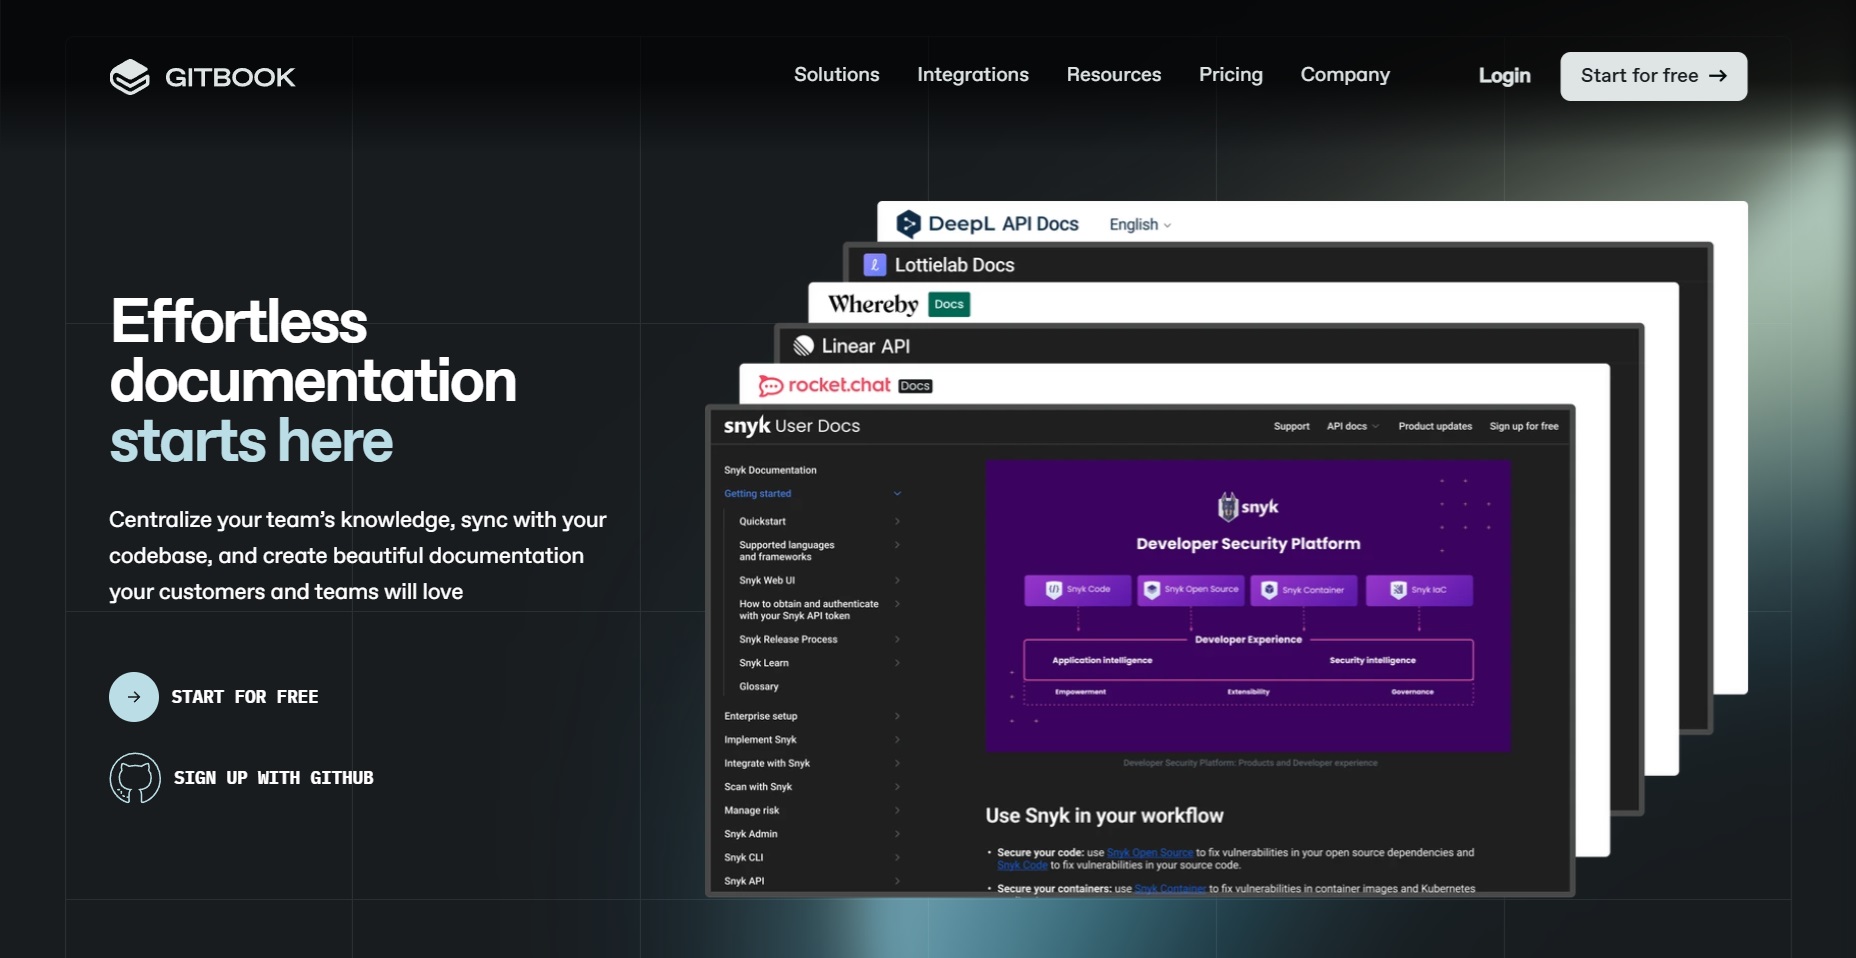Expand the Quickstart item chevron

point(897,521)
